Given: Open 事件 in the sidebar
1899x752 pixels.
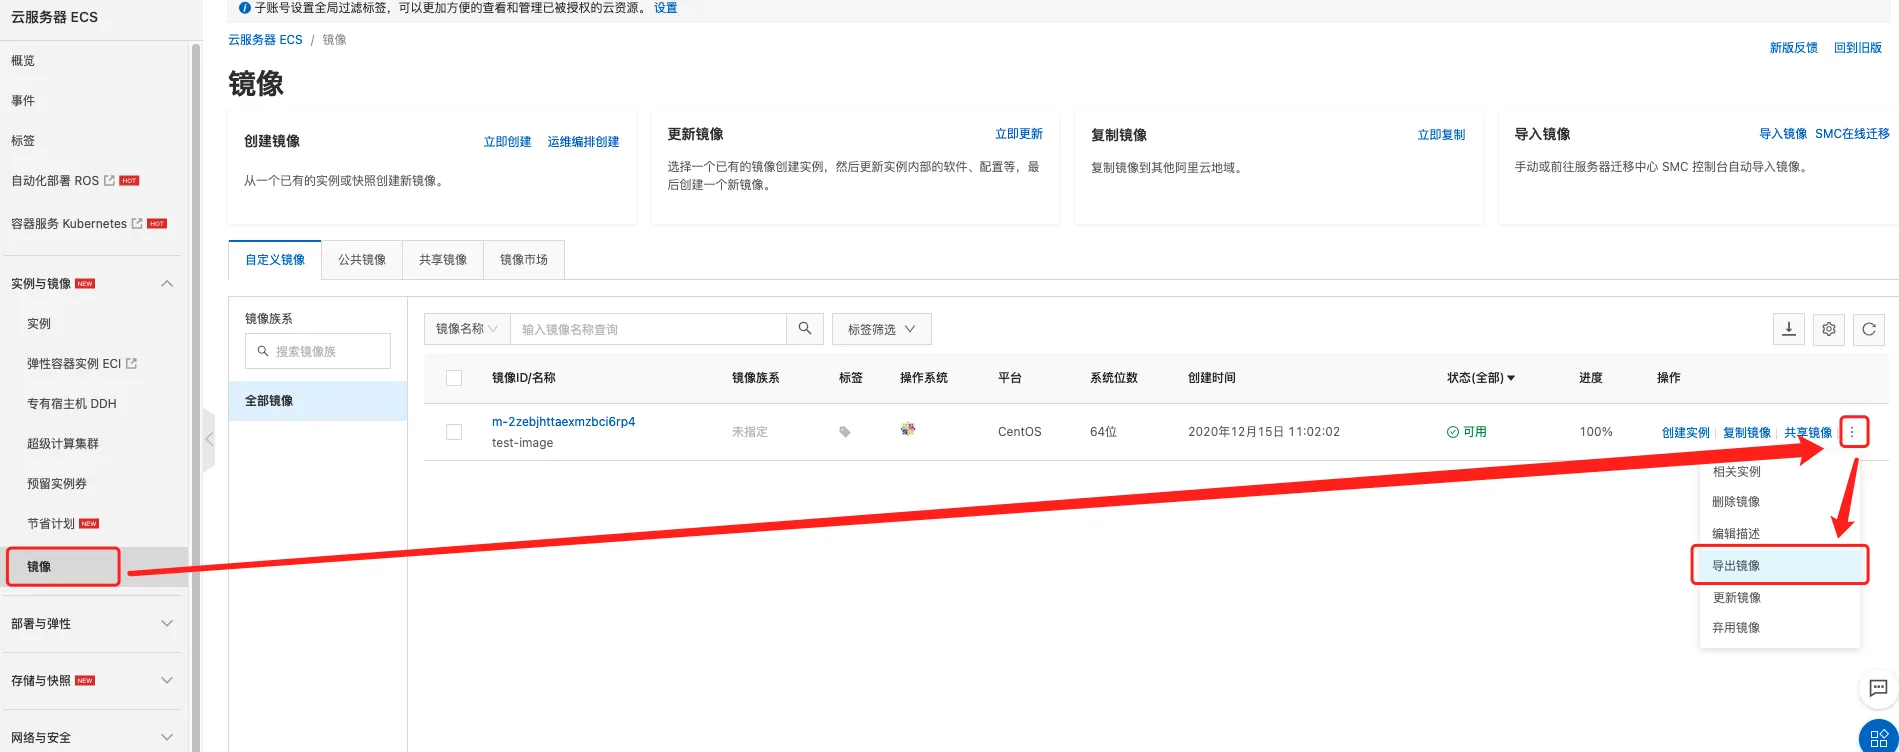Looking at the screenshot, I should click(x=23, y=101).
